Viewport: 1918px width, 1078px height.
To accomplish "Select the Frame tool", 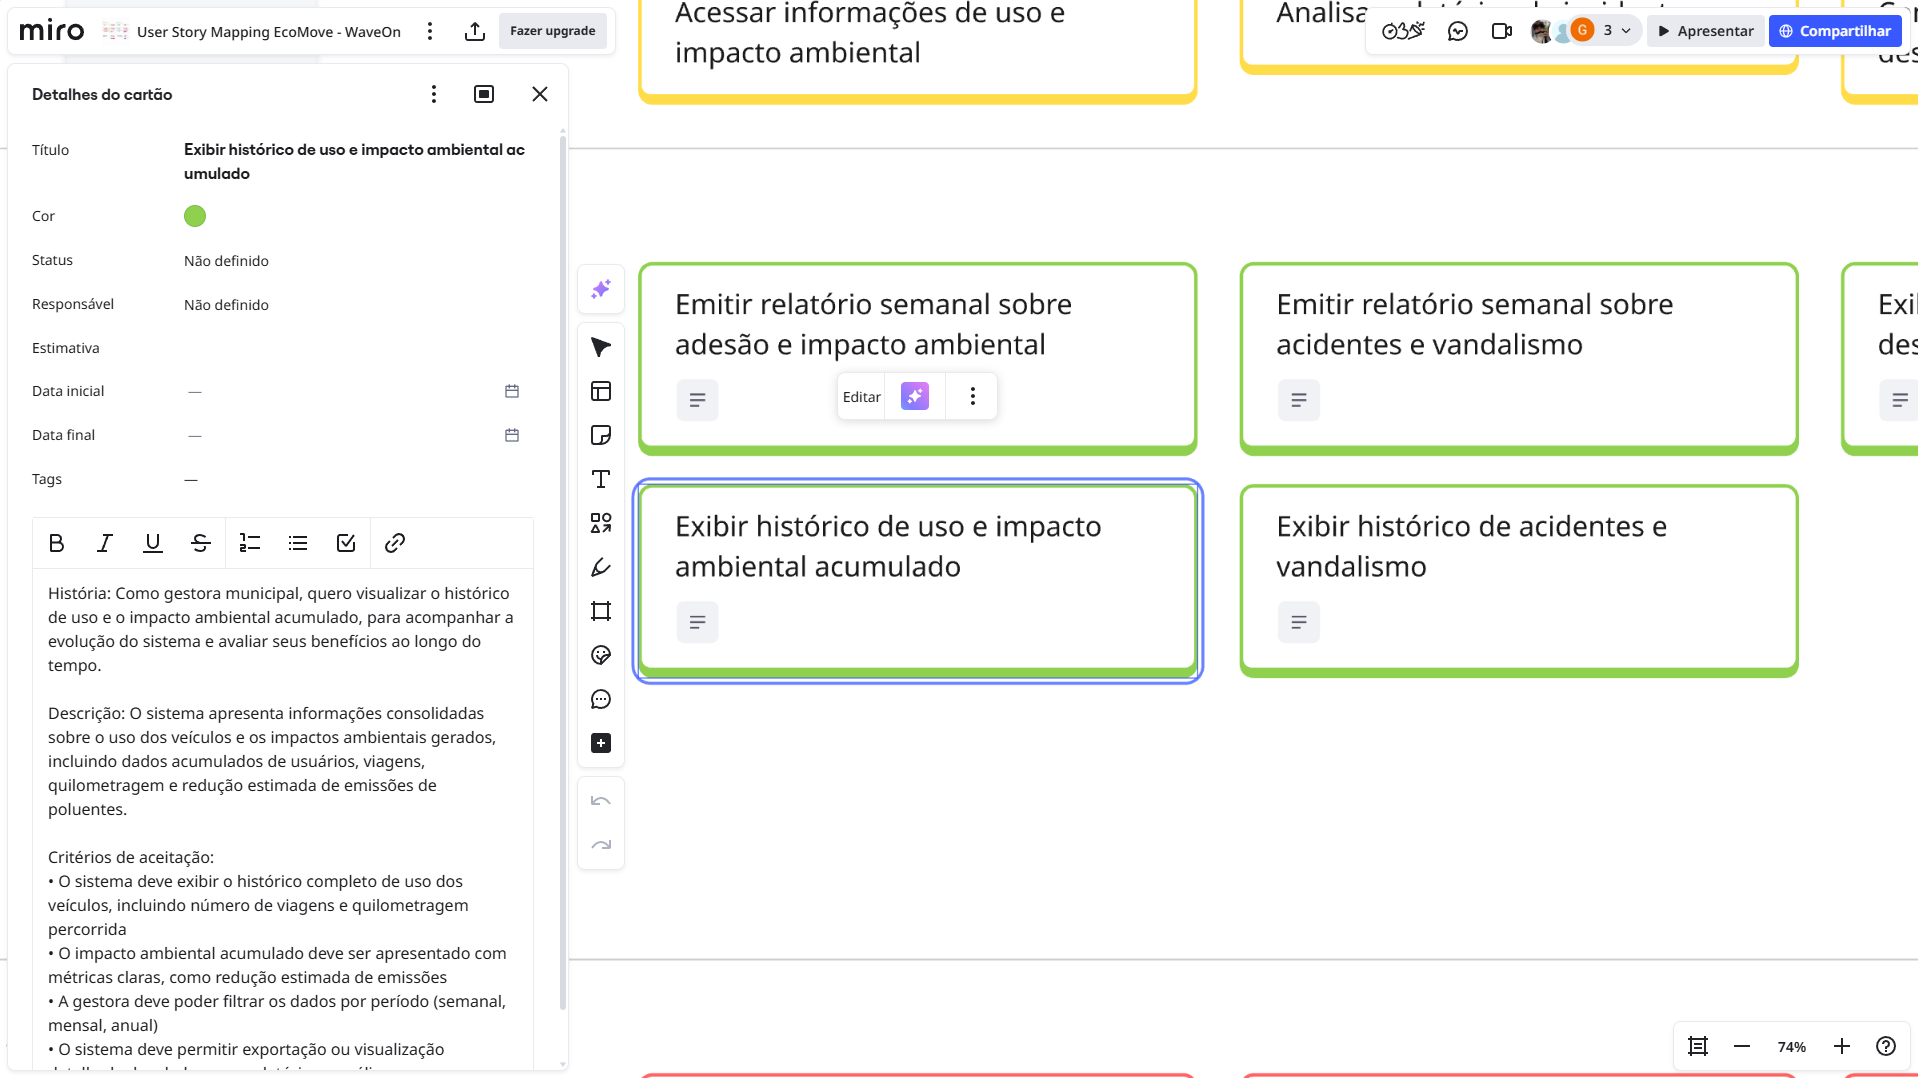I will (601, 611).
